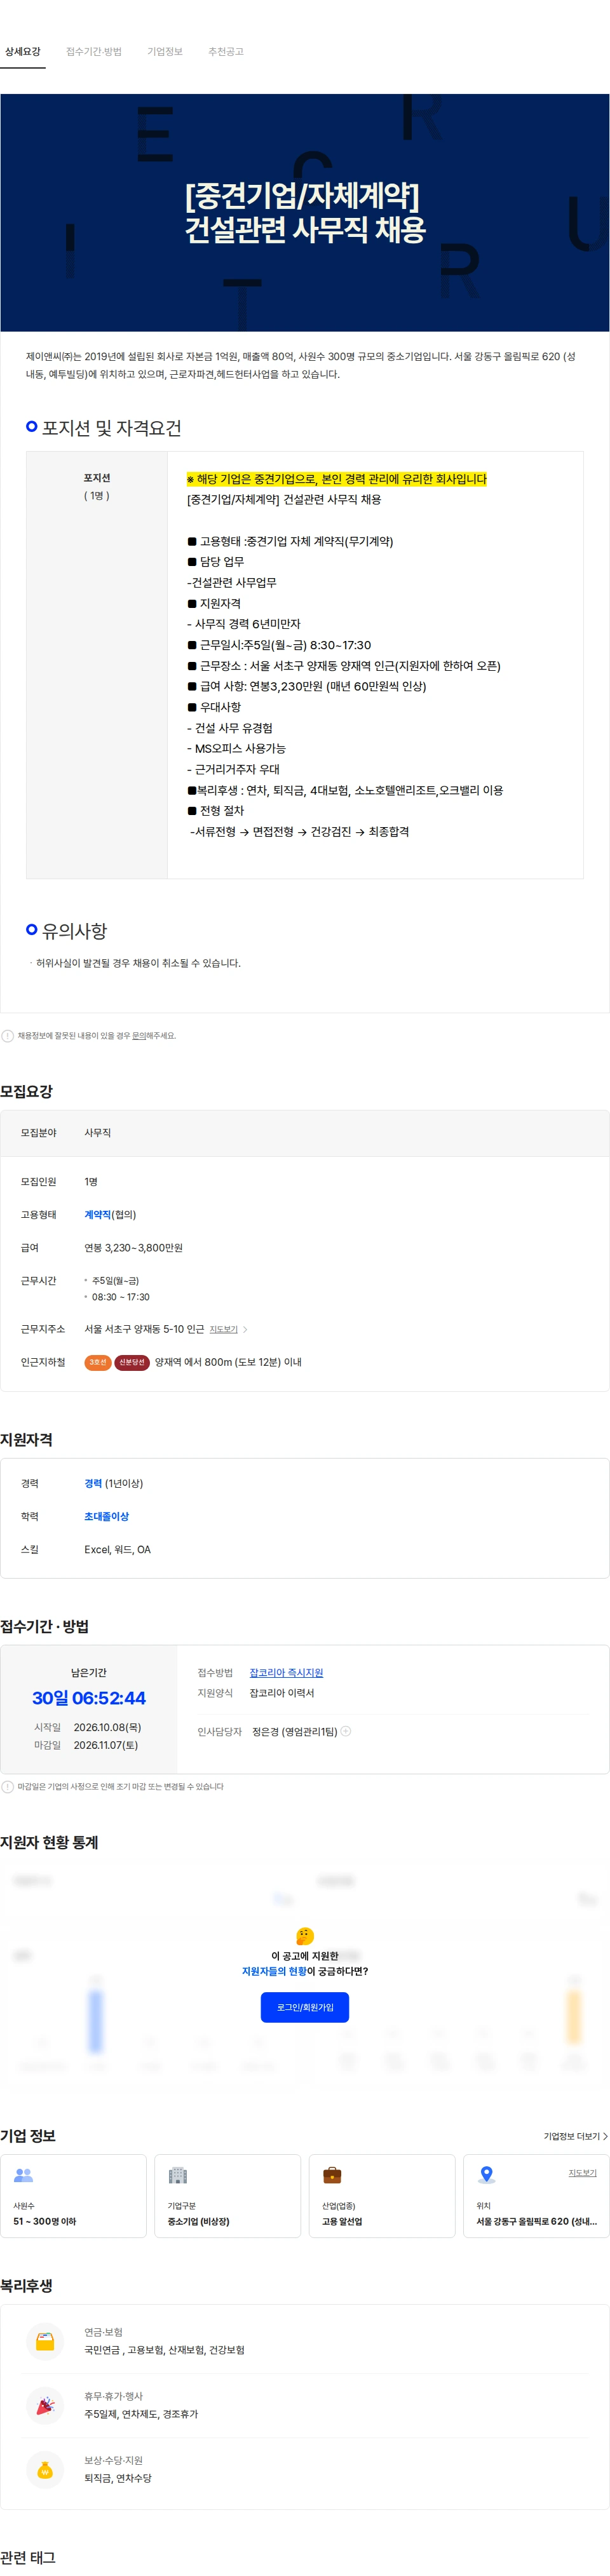The width and height of the screenshot is (610, 2576).
Task: Click the thinking emoji in applicant stats
Action: tap(305, 1937)
